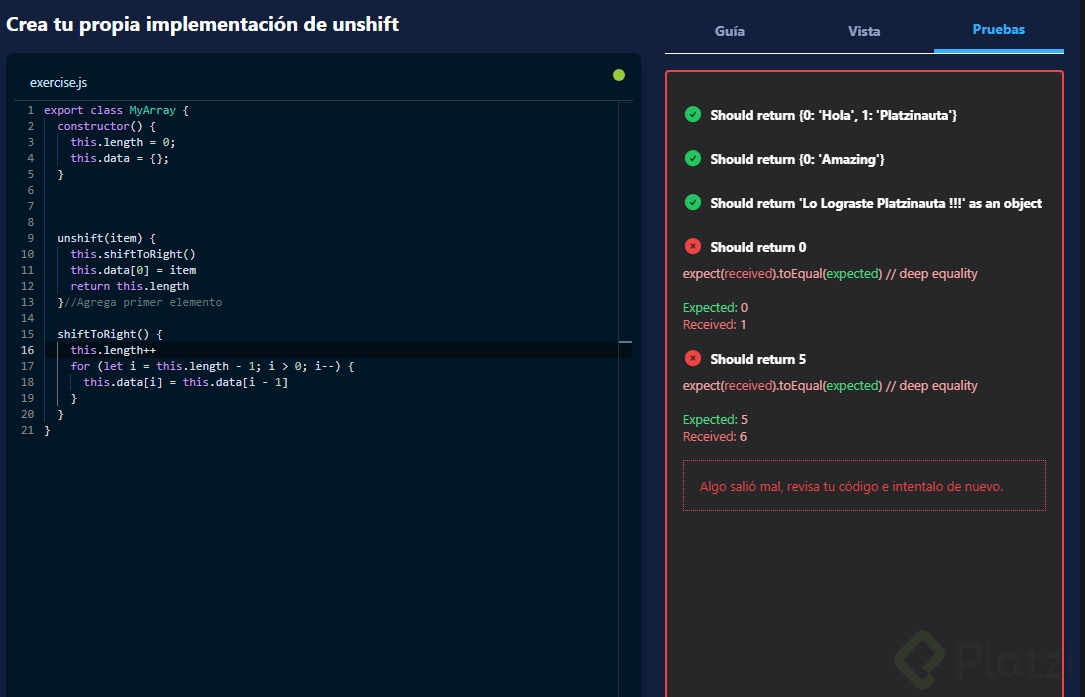The image size is (1085, 697).
Task: Expand the 'Should return {0: 'Amazing'}' test
Action: (x=797, y=159)
